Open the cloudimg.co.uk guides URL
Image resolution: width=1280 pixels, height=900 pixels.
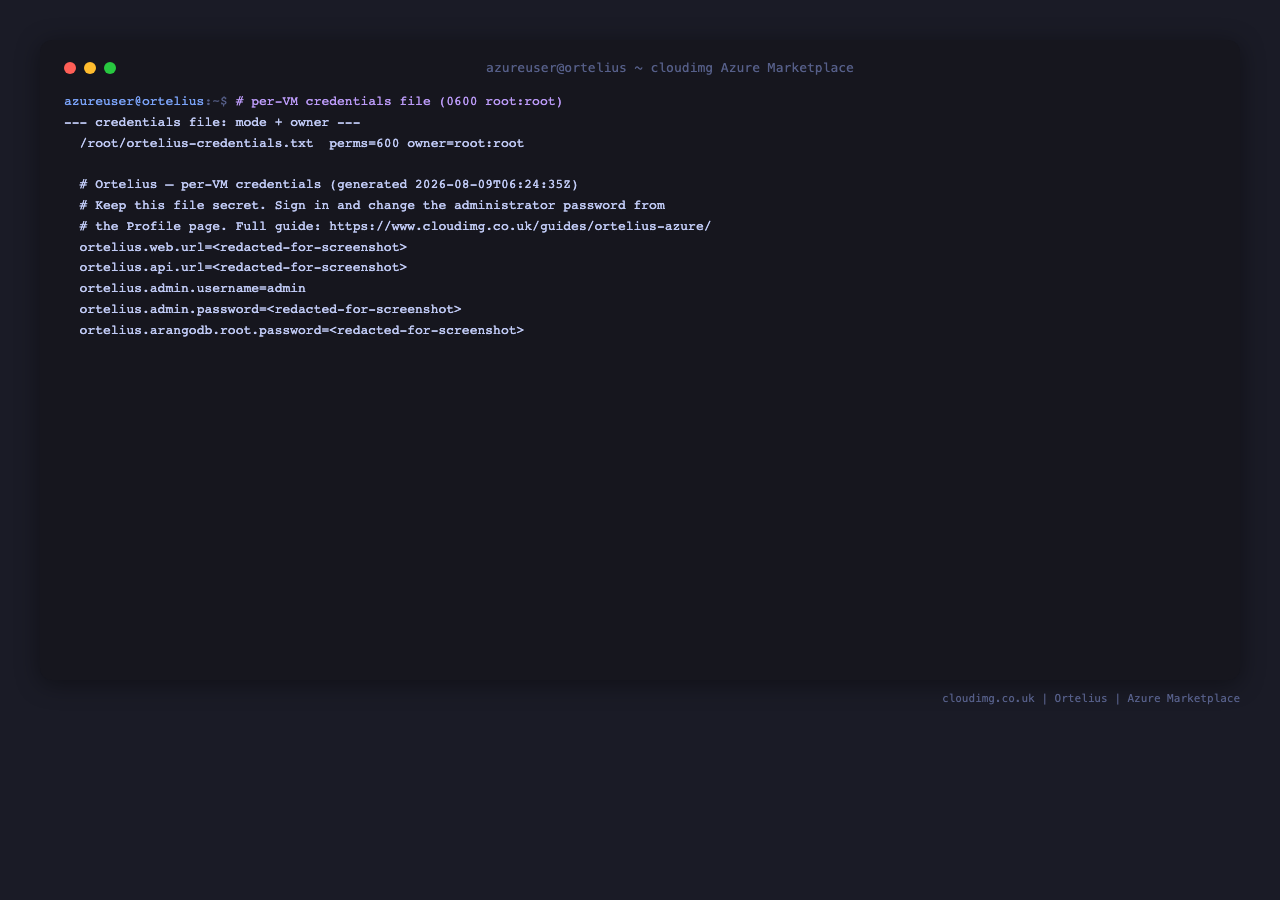coord(520,227)
